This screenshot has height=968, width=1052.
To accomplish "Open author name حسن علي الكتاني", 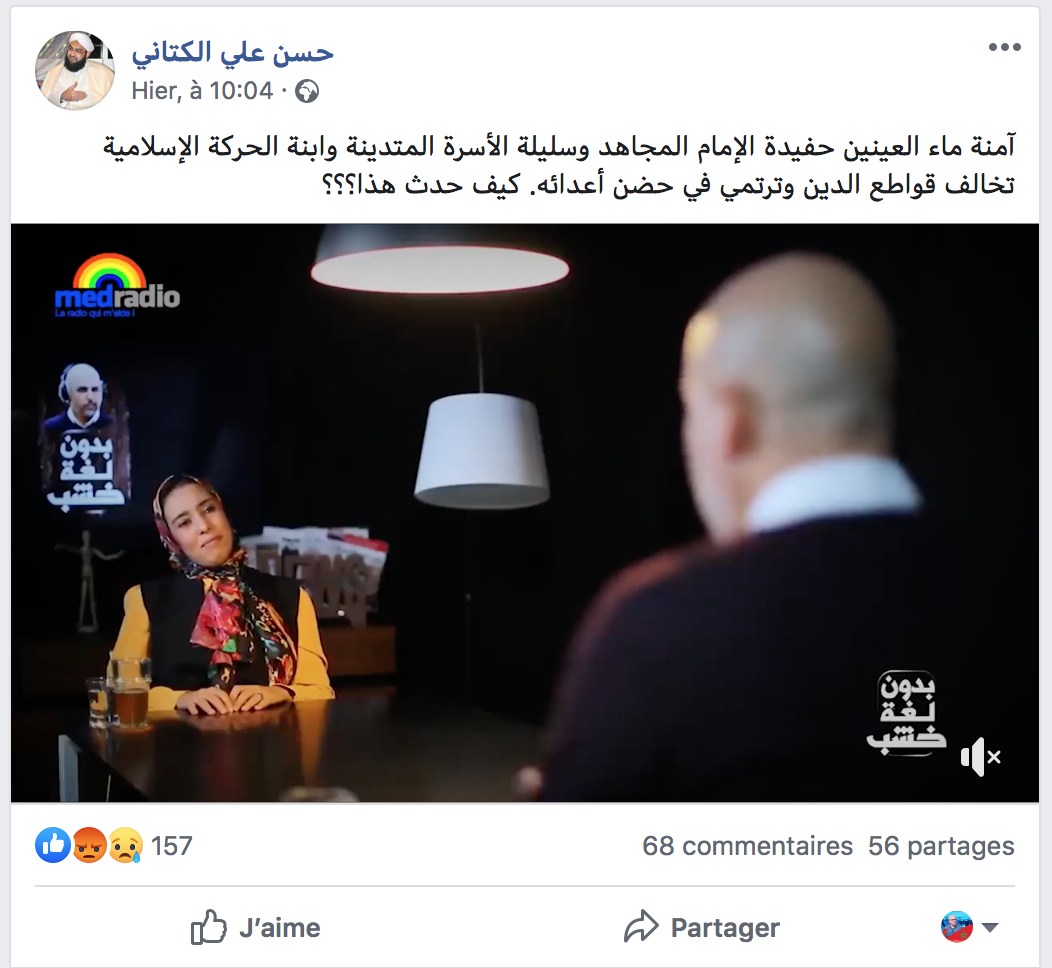I will click(233, 53).
